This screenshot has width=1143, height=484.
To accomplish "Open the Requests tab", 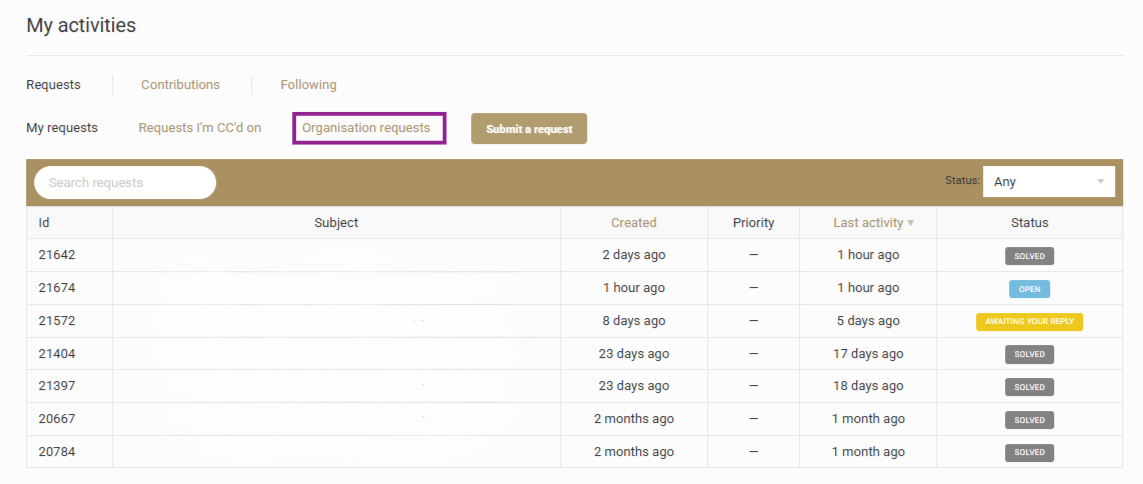I will [x=53, y=85].
